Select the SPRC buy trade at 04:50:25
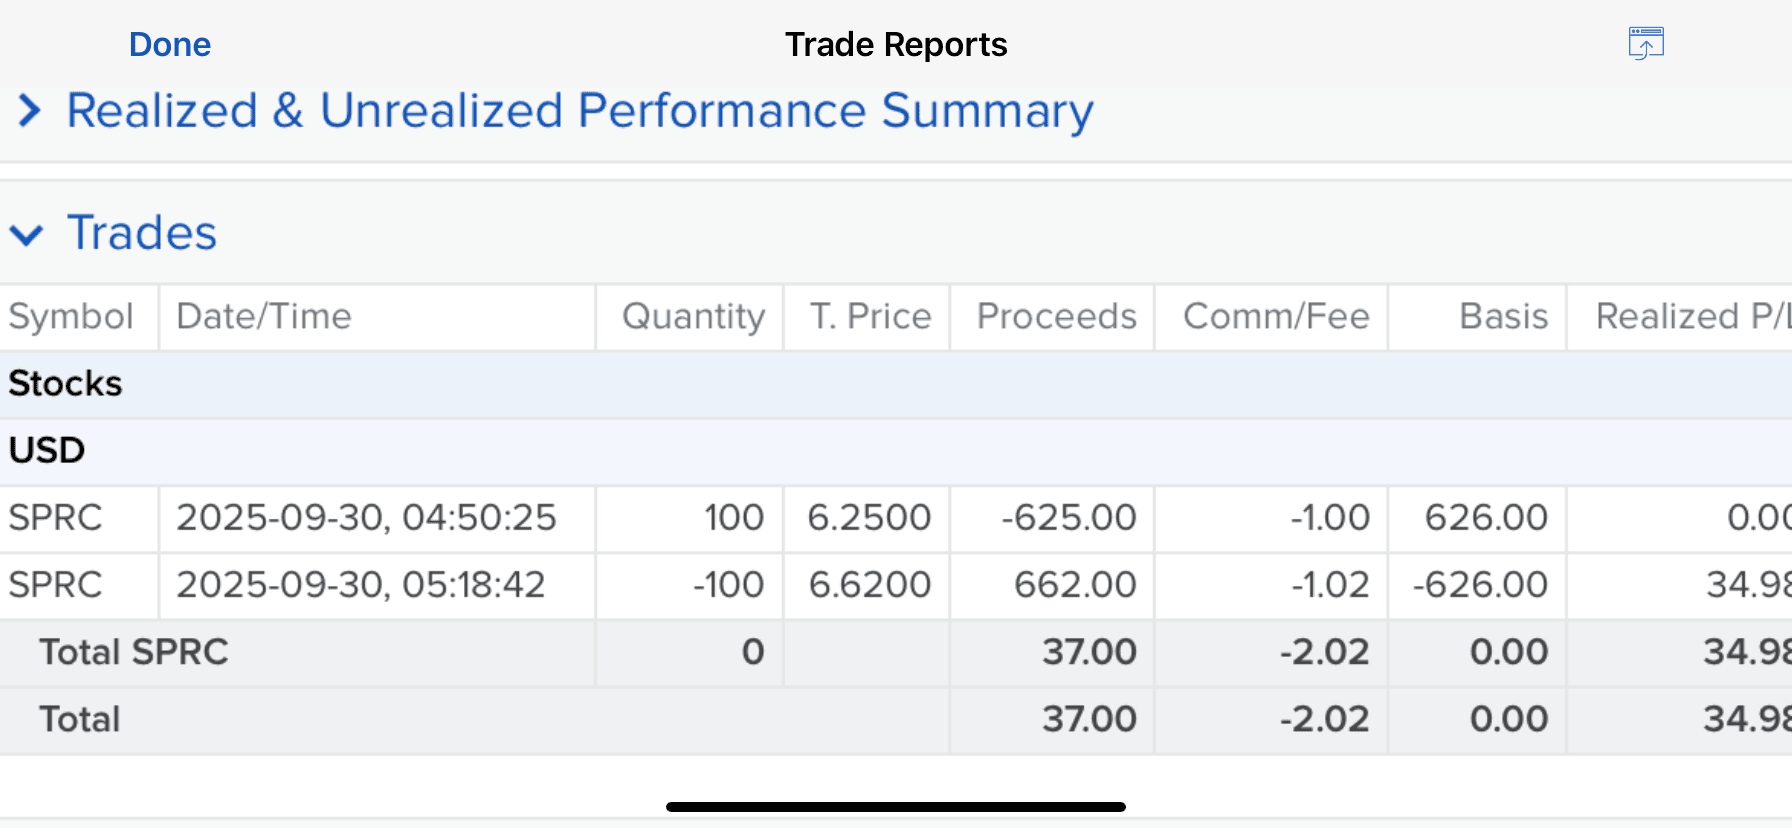The width and height of the screenshot is (1792, 828). 366,518
